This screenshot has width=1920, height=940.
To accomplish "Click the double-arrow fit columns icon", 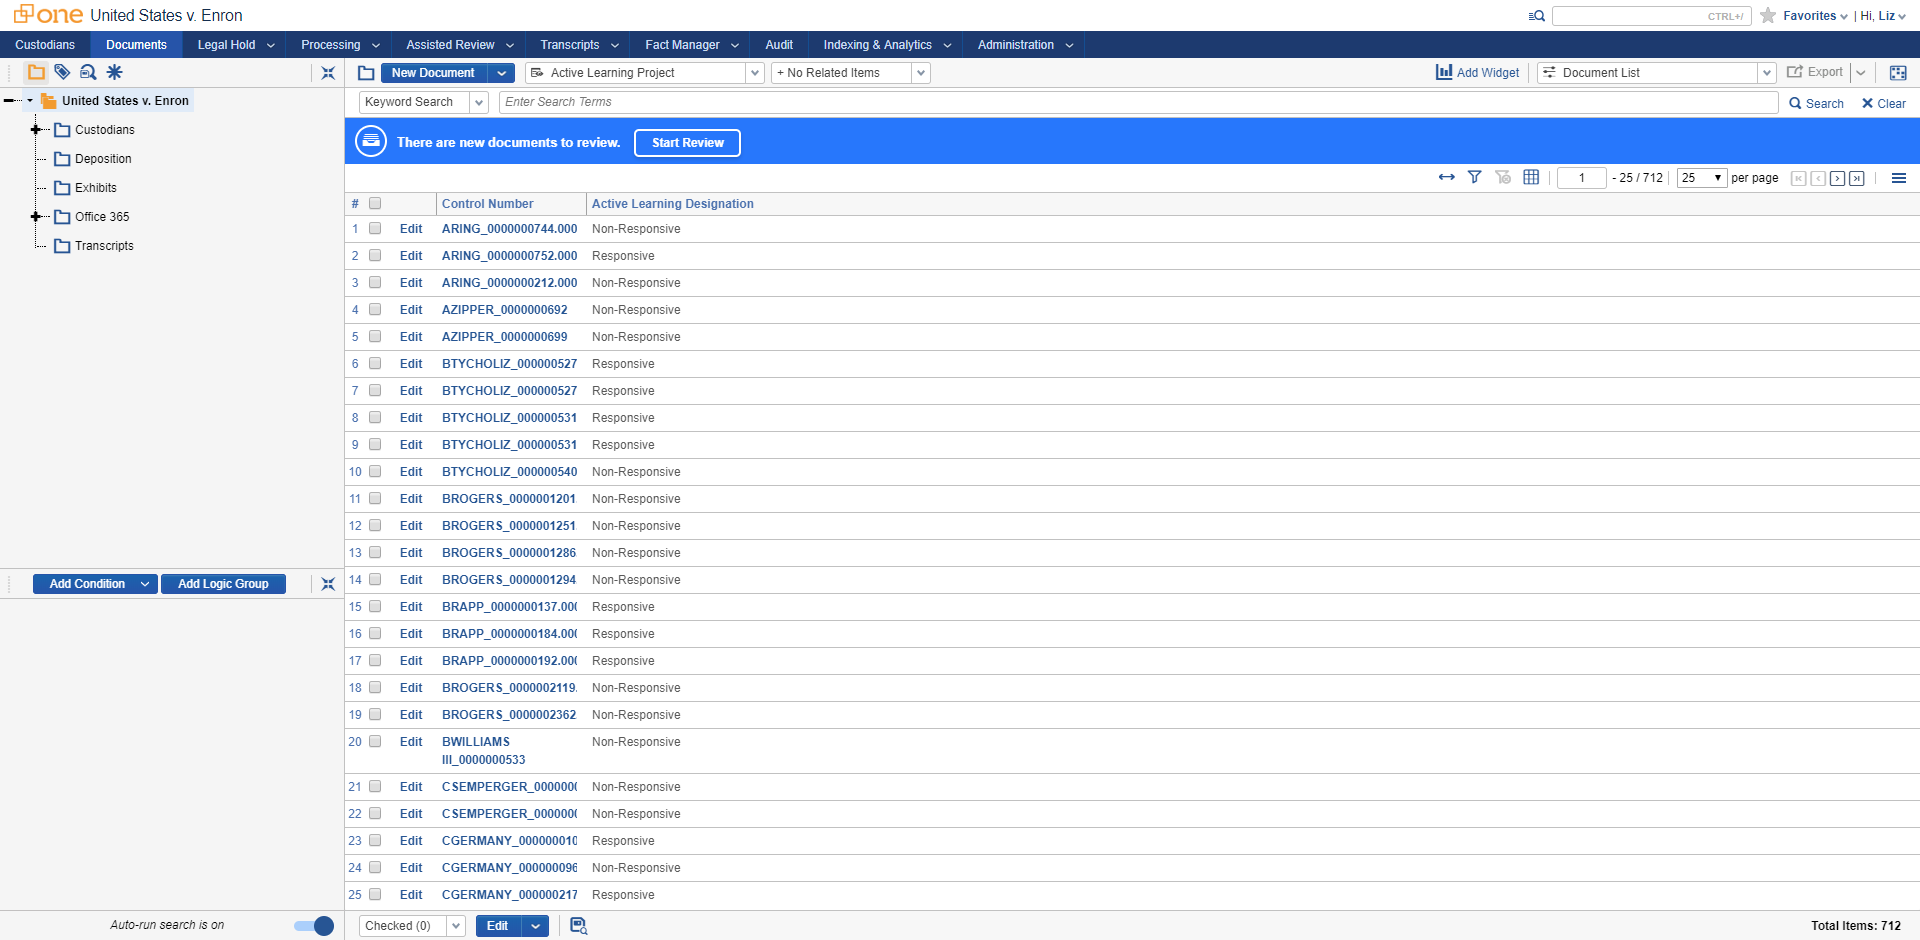I will coord(1446,177).
